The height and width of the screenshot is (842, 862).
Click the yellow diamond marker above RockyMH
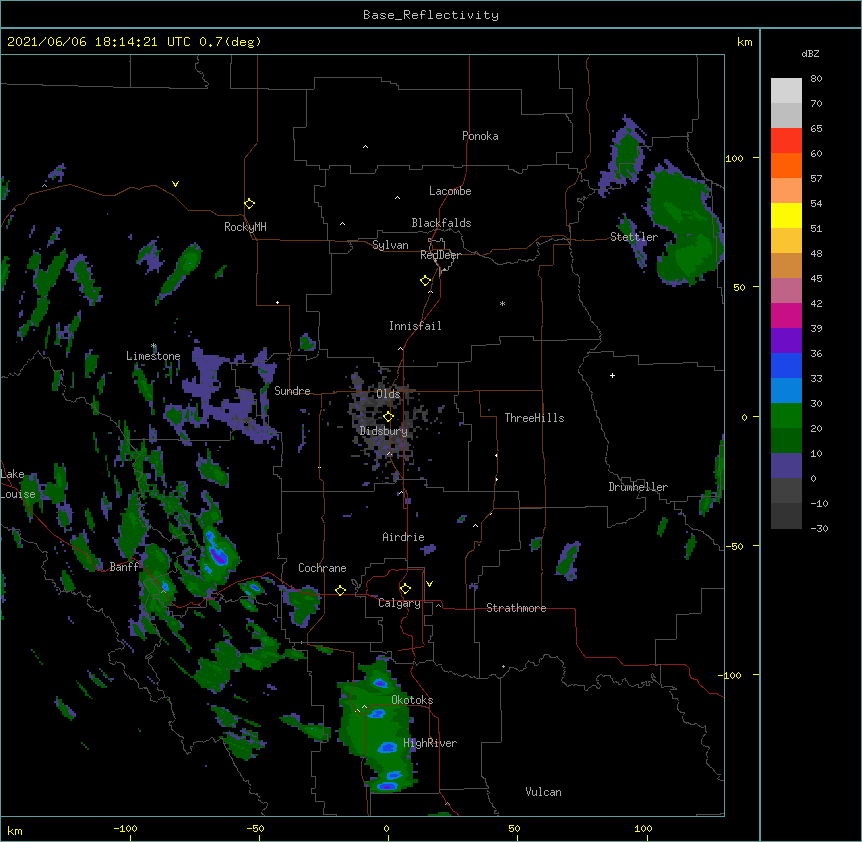(249, 204)
